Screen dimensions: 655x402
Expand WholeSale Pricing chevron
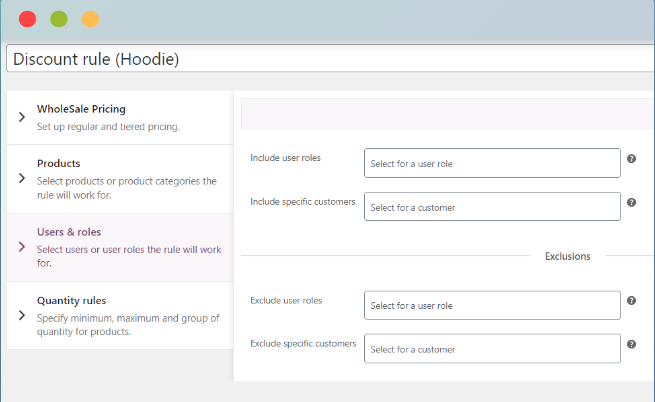[x=22, y=117]
